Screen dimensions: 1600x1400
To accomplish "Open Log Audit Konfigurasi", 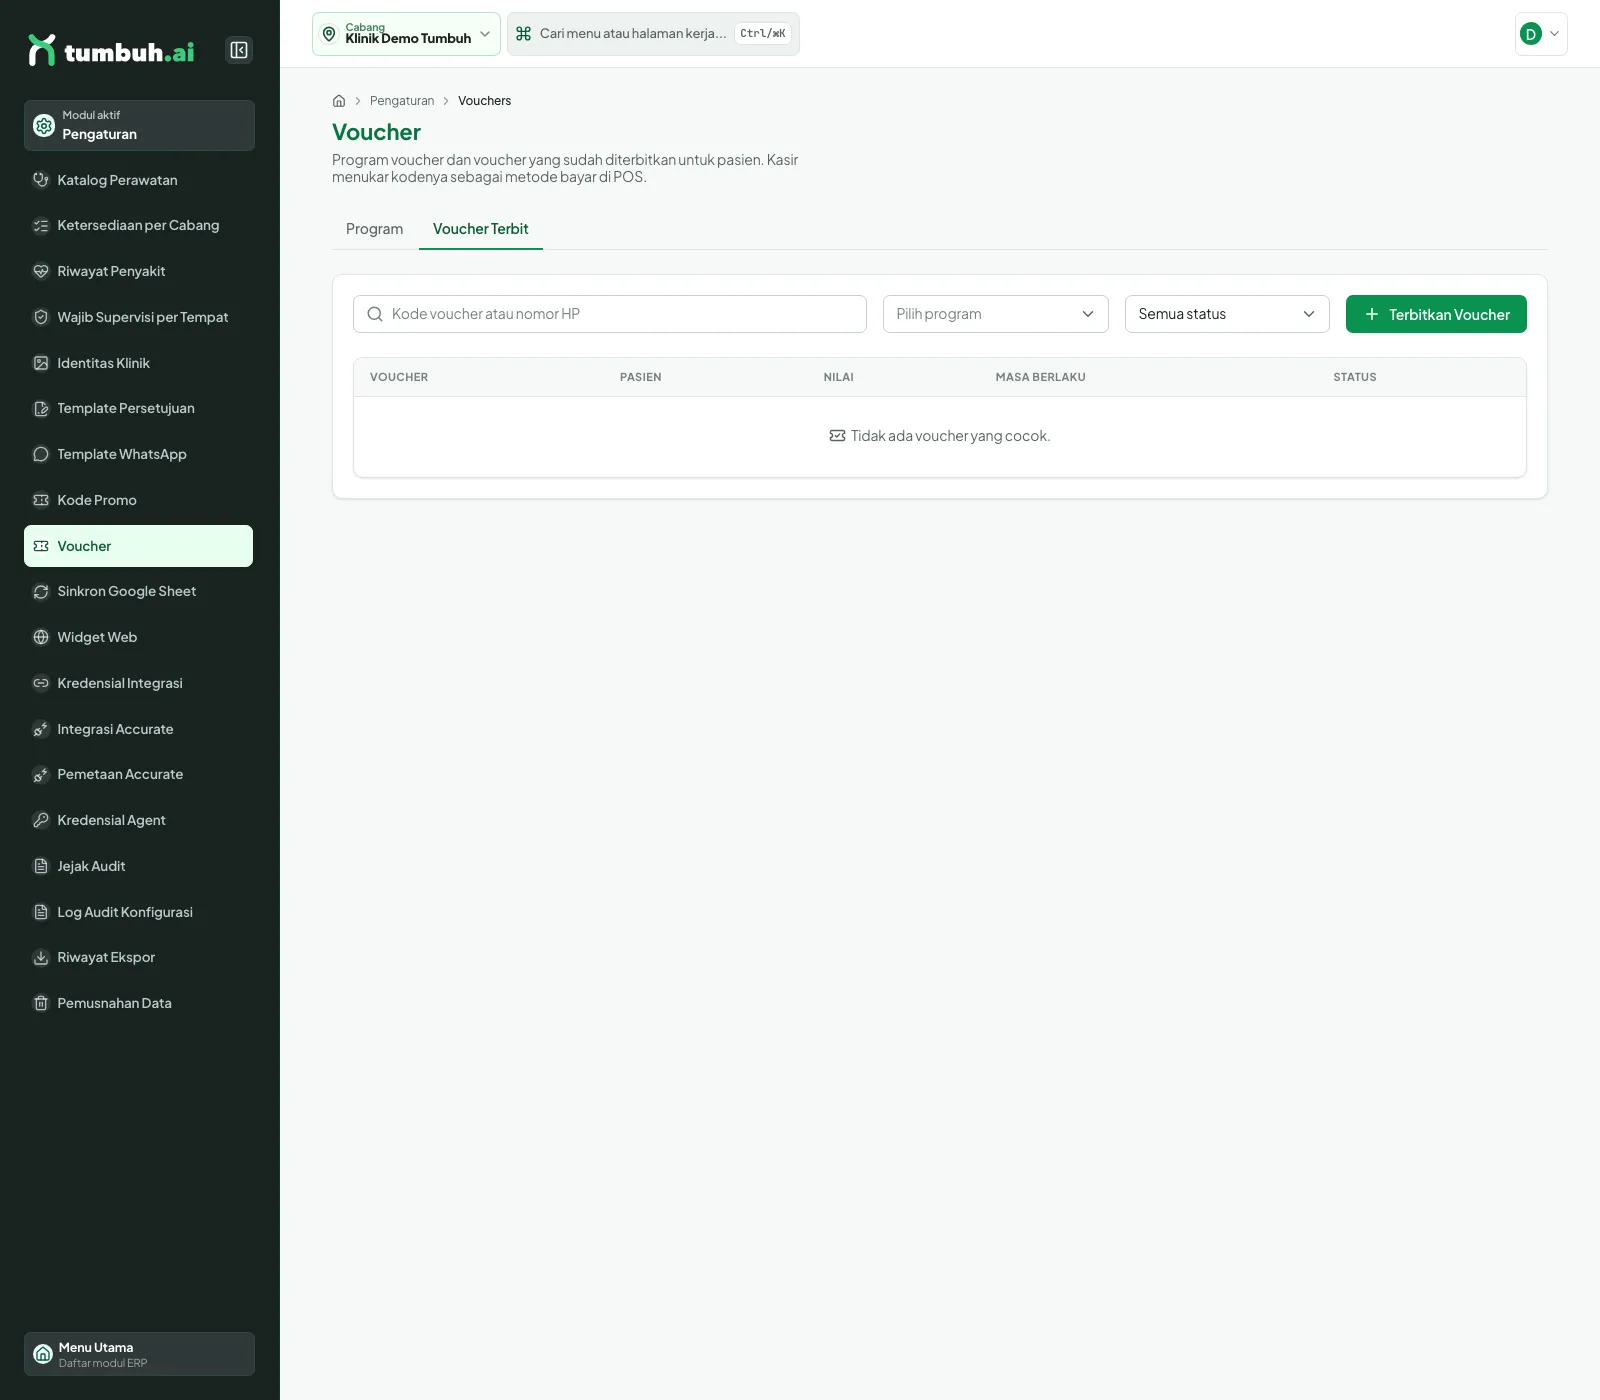I will tap(138, 912).
